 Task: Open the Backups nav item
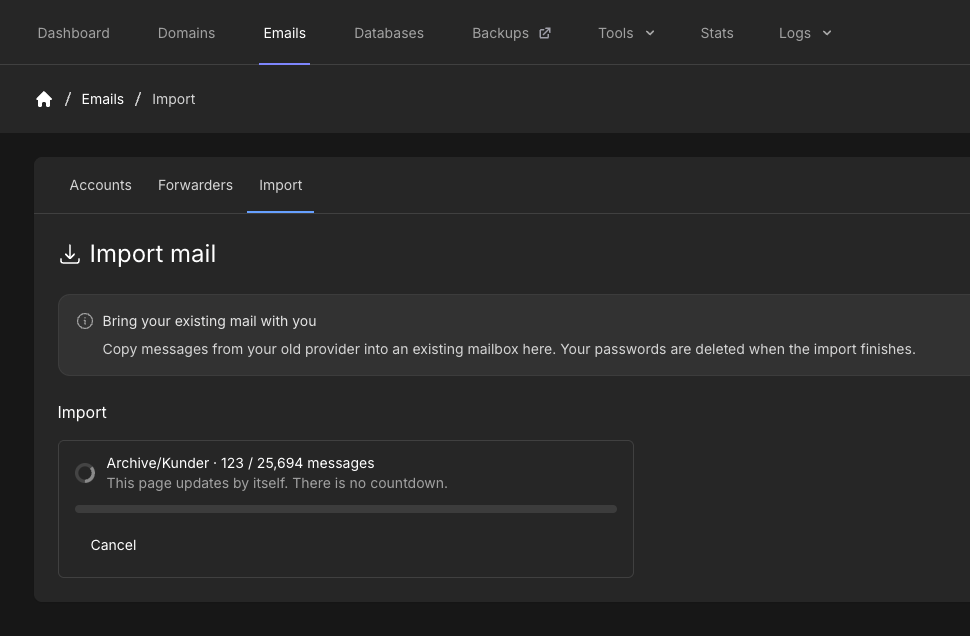point(500,33)
